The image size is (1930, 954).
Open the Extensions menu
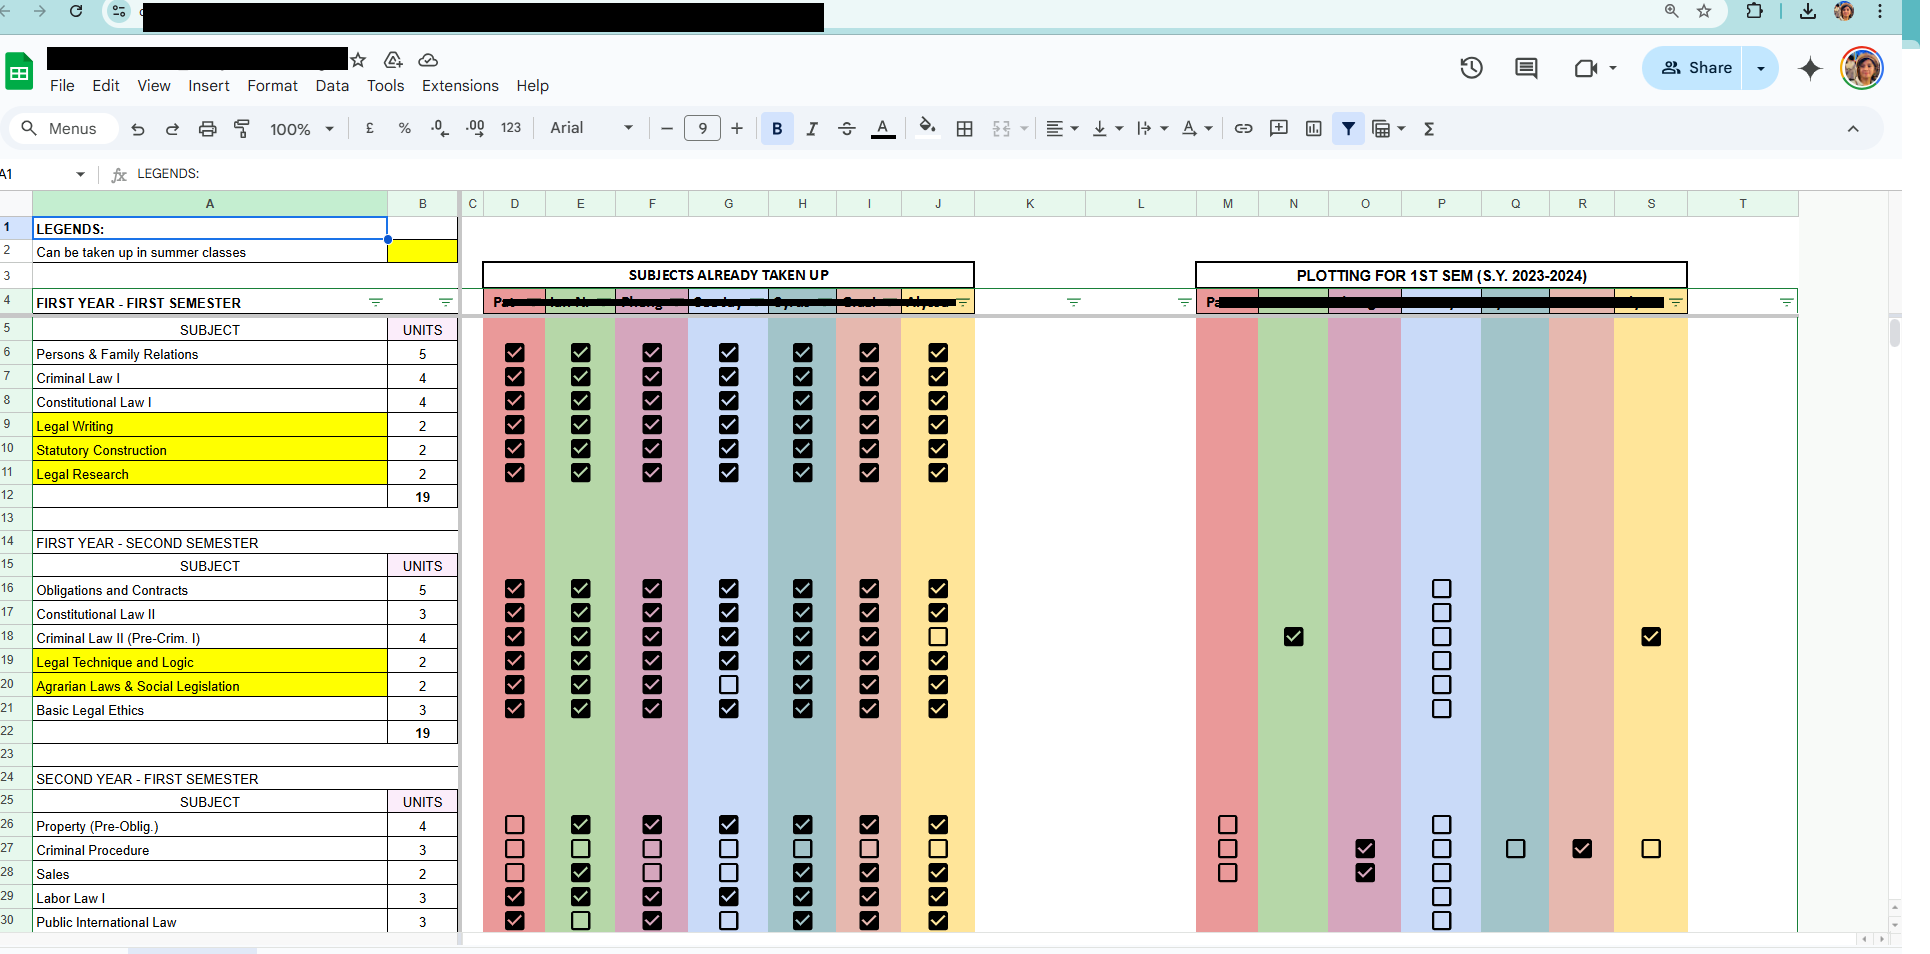tap(460, 86)
